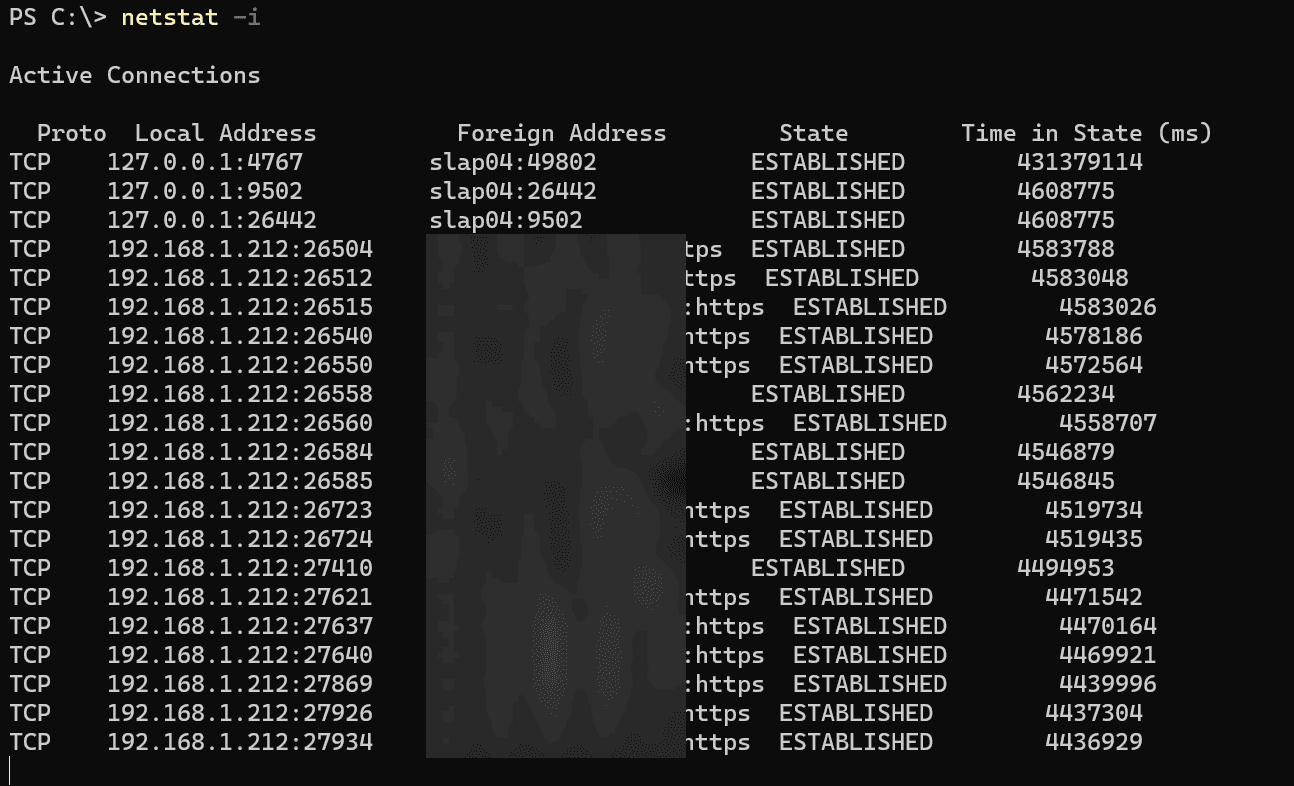Click TCP in the 127.0.0.1:4767 row
This screenshot has width=1294, height=786.
coord(30,162)
